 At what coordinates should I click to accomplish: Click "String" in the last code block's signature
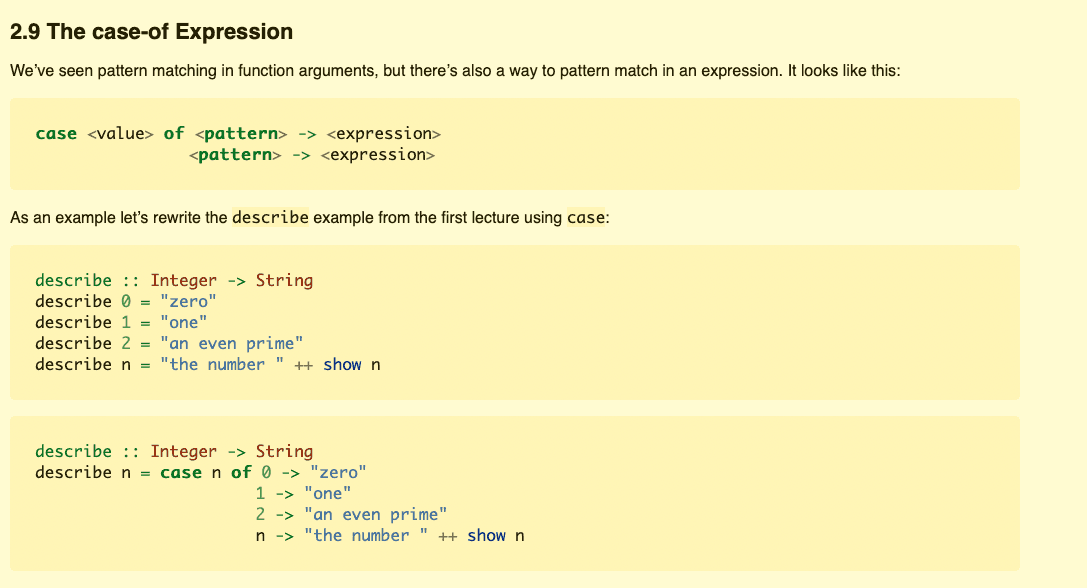(284, 451)
